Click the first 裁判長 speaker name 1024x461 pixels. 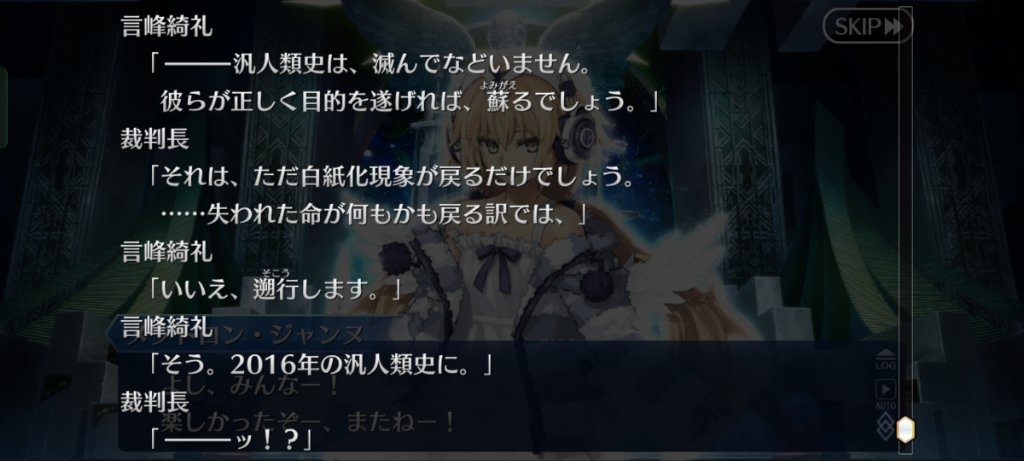click(155, 139)
